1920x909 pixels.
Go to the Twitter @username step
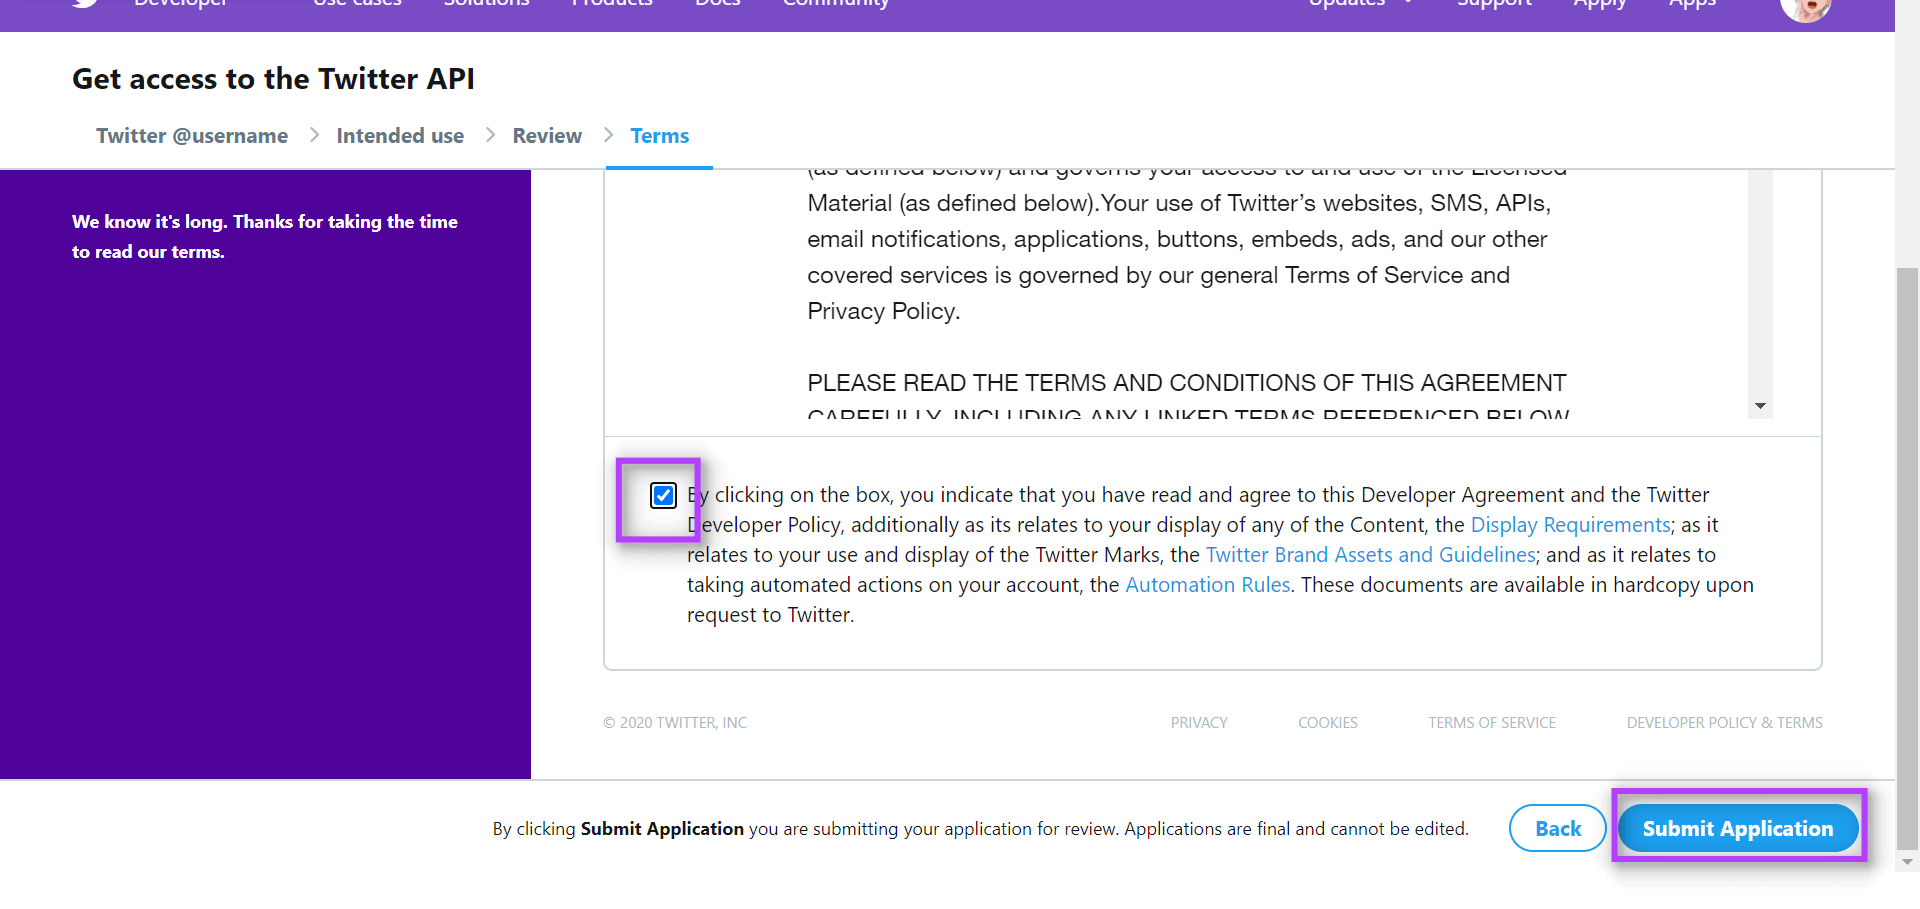pos(192,136)
